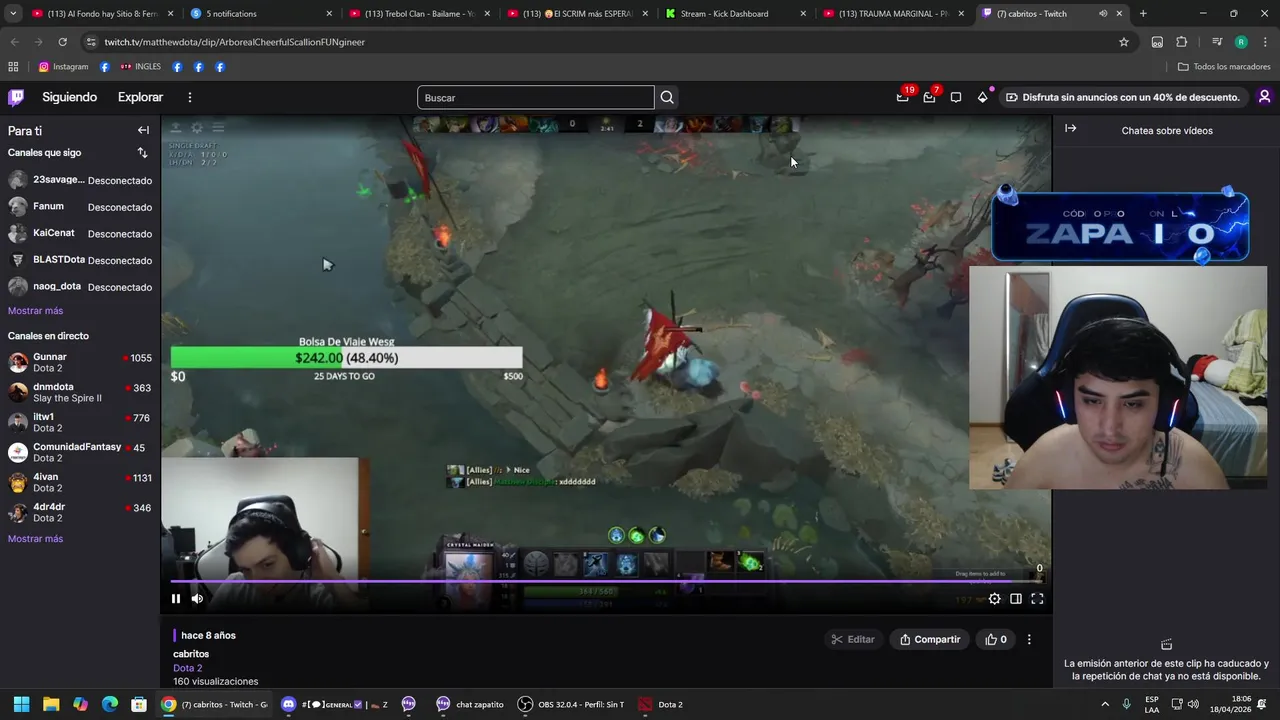Open Fanum channel in sidebar

click(80, 207)
